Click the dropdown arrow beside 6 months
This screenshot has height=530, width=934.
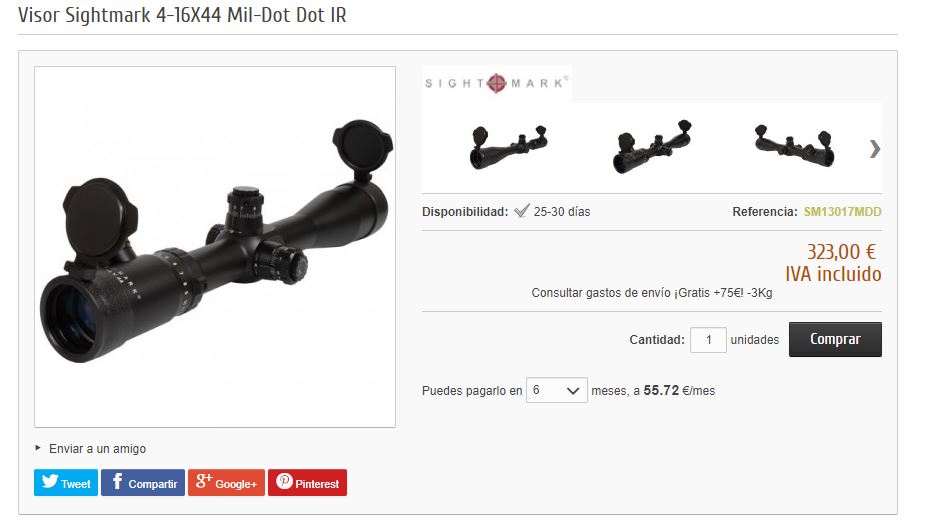573,391
